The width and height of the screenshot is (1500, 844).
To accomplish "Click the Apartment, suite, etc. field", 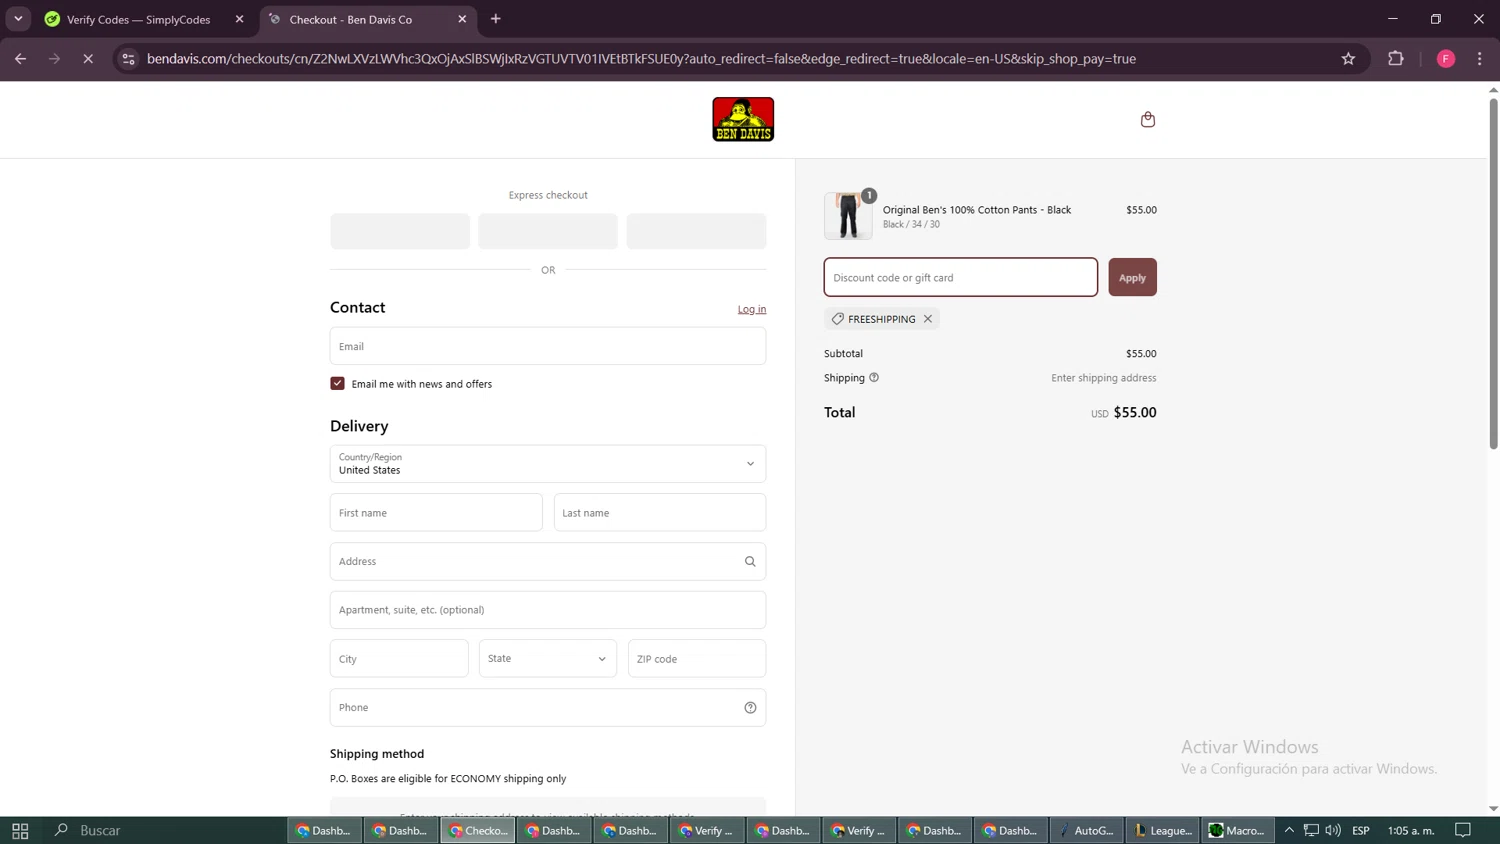I will coord(548,610).
